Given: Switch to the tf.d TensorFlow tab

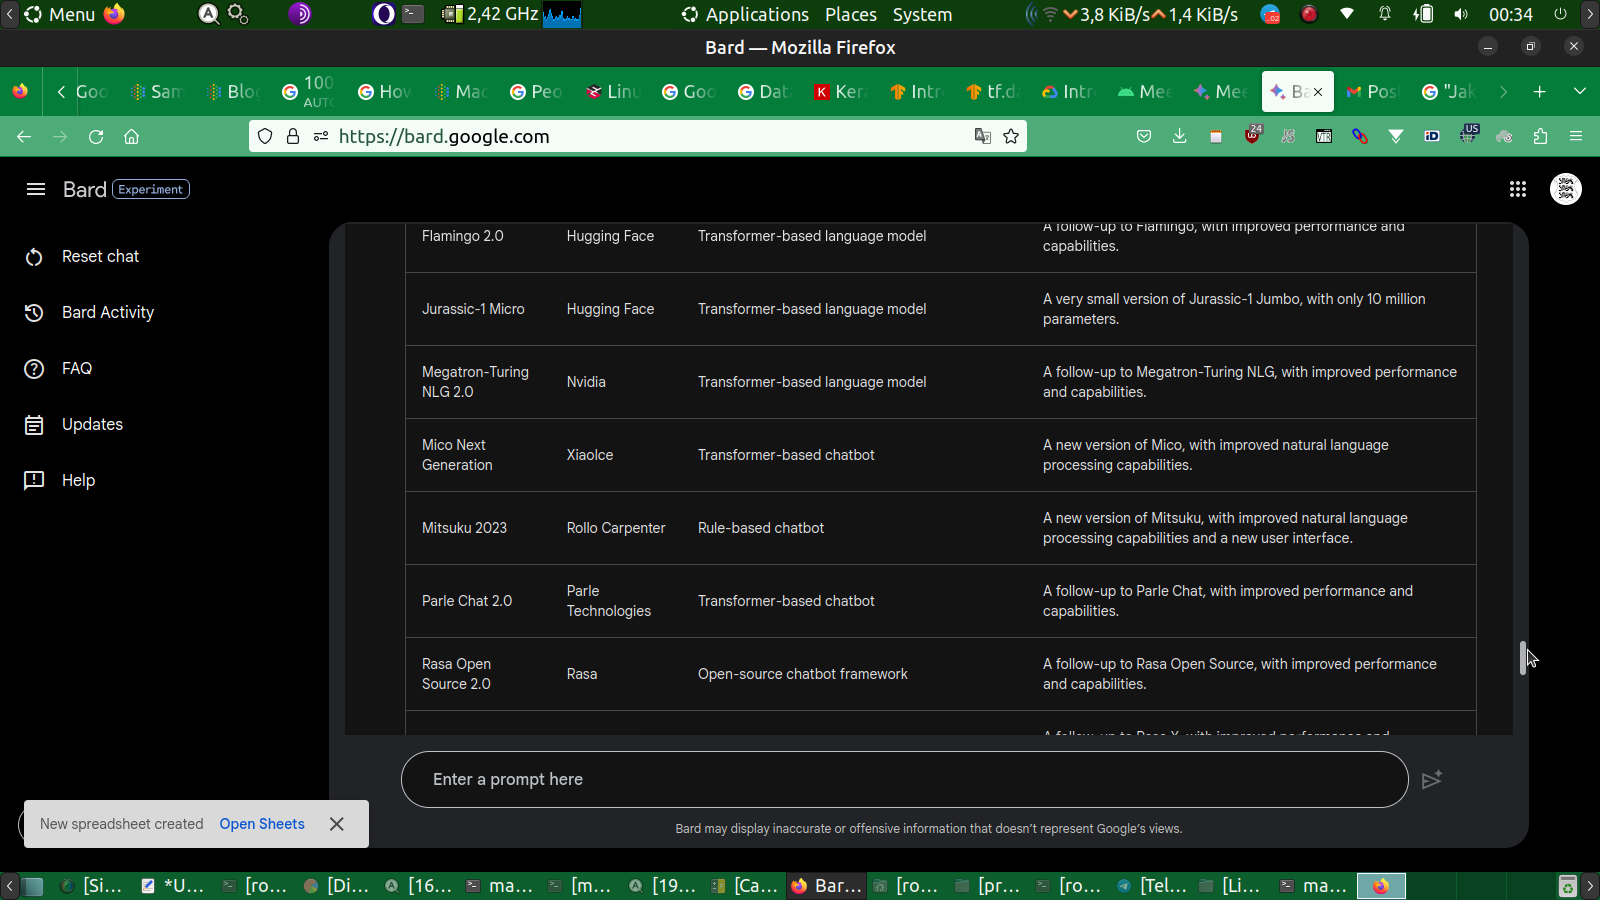Looking at the screenshot, I should pos(992,91).
